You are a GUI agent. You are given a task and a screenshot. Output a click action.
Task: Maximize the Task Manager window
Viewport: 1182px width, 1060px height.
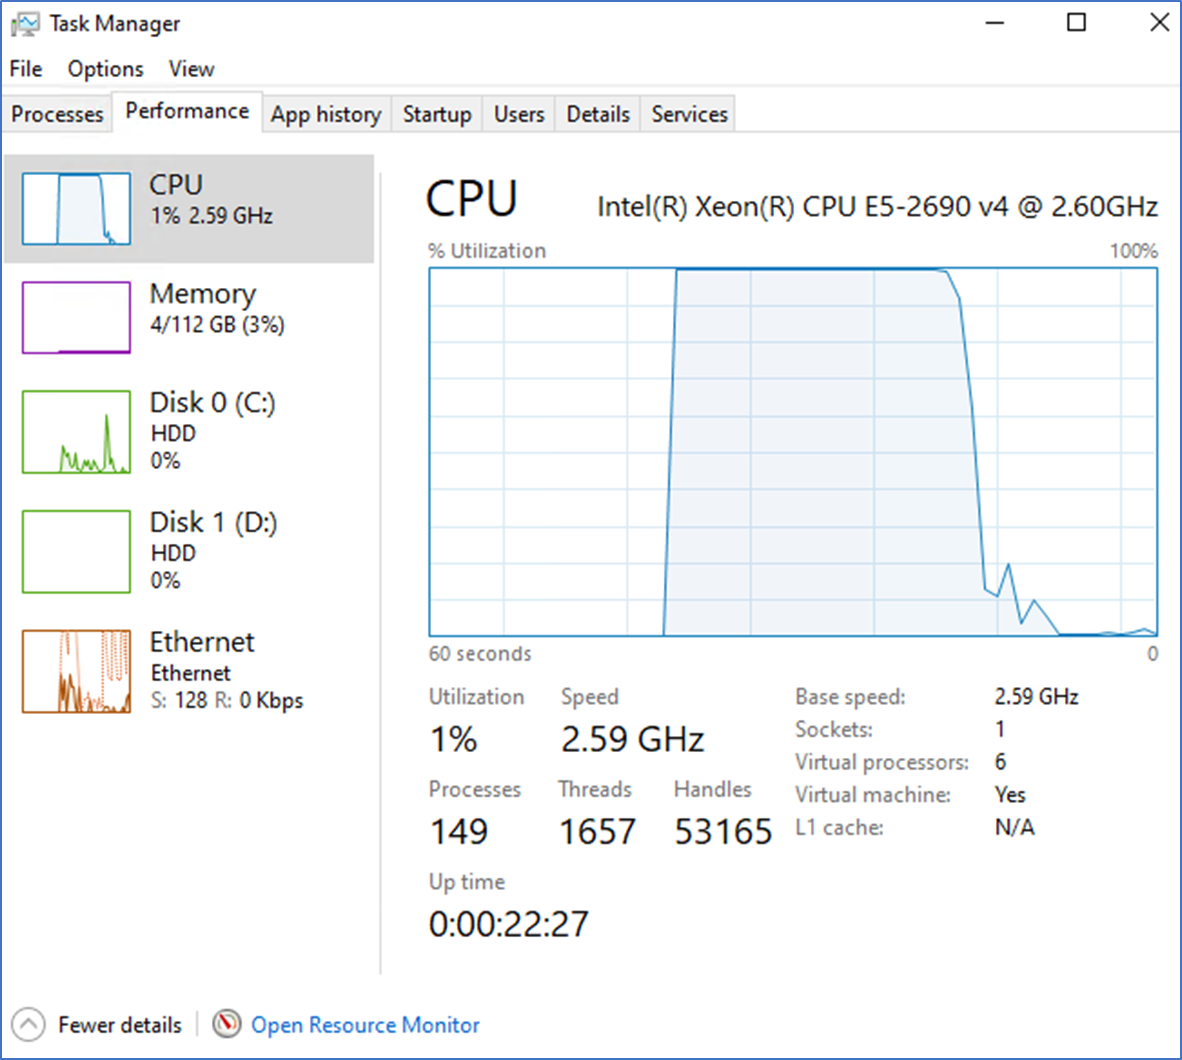point(1076,23)
